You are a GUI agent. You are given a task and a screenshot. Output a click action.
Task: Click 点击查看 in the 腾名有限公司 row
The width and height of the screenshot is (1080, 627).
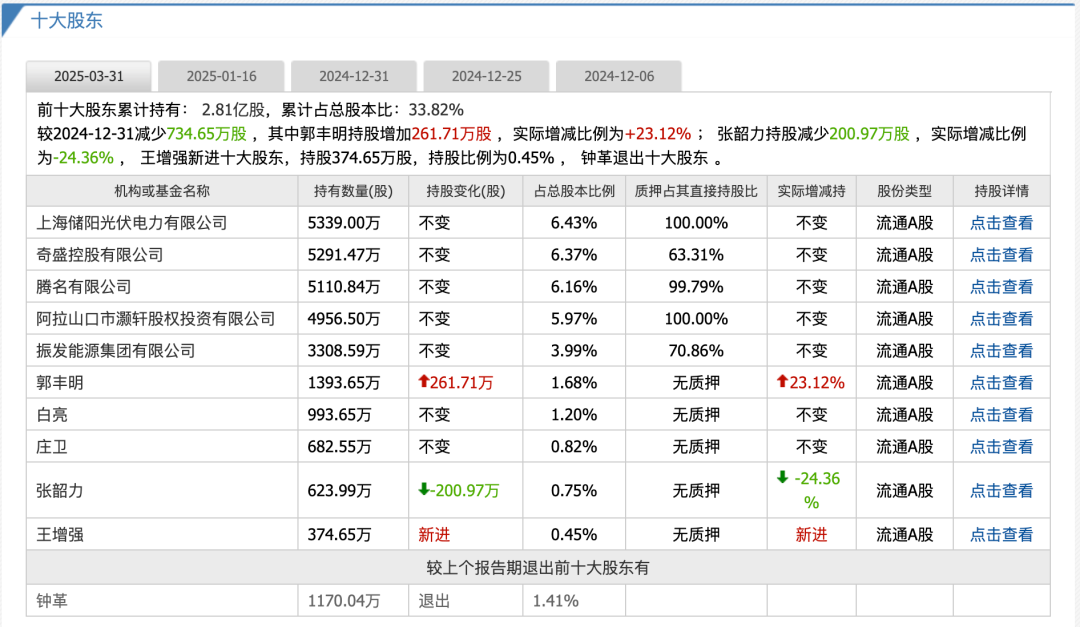pyautogui.click(x=1001, y=287)
